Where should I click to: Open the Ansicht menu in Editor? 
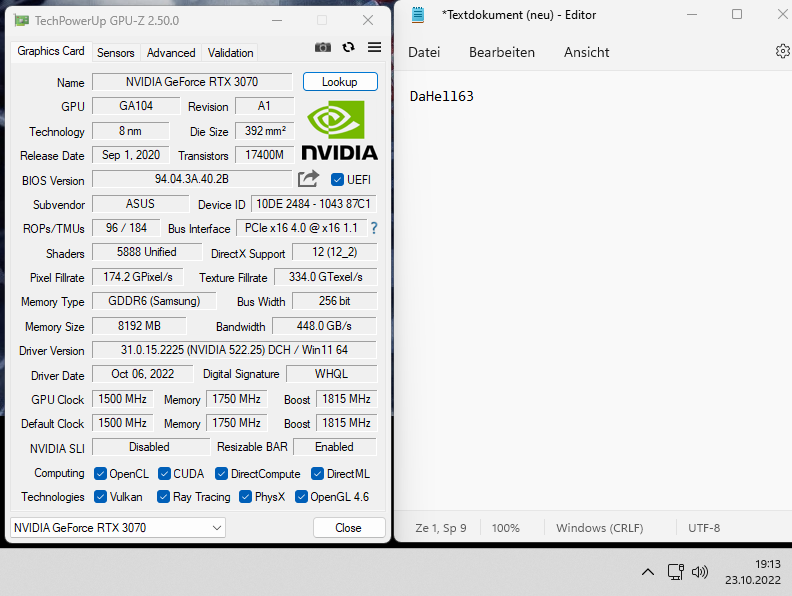(x=586, y=52)
